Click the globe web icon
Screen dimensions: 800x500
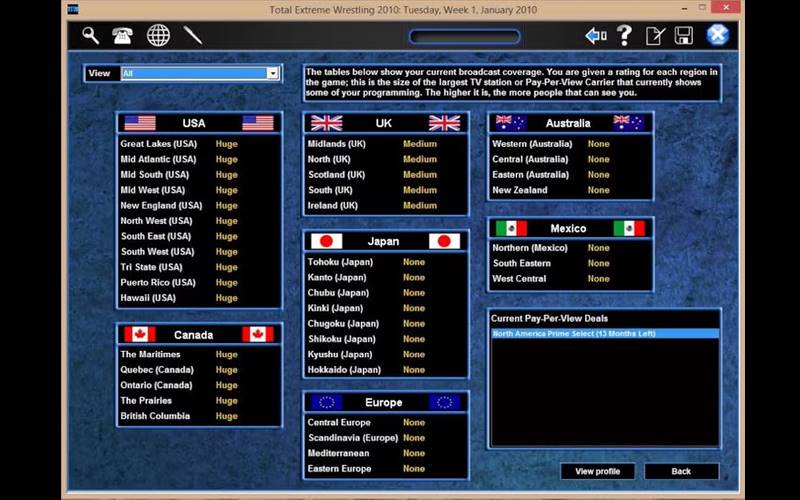tap(158, 36)
